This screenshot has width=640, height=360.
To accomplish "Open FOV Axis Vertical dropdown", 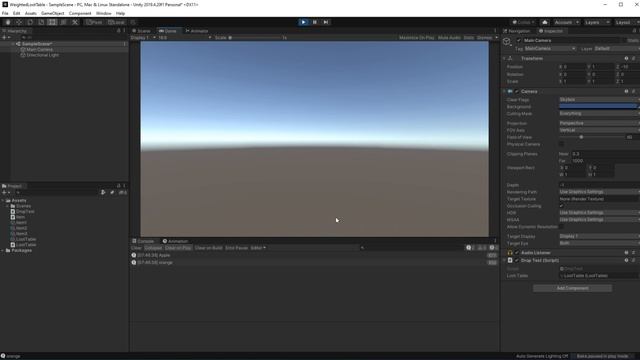I will [x=599, y=130].
